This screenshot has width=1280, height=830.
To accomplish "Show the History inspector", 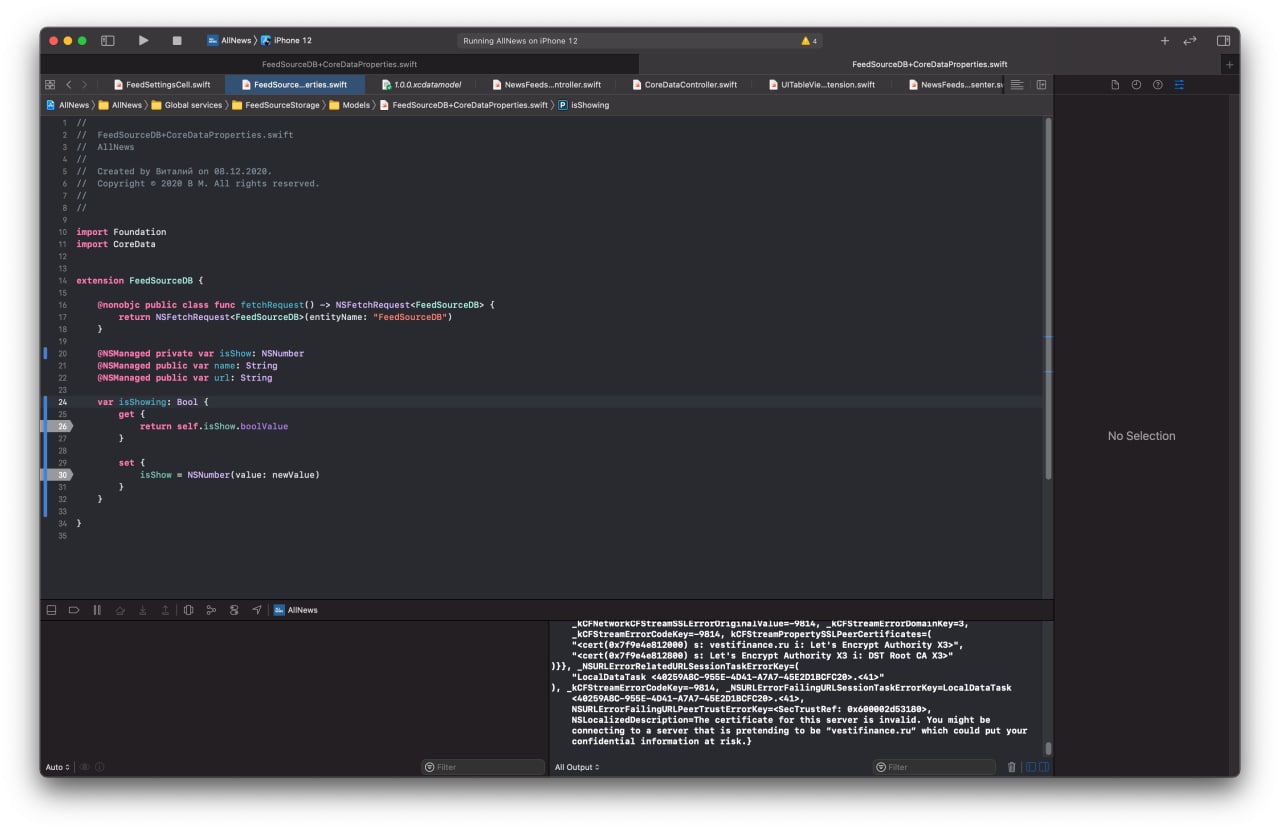I will pos(1136,85).
